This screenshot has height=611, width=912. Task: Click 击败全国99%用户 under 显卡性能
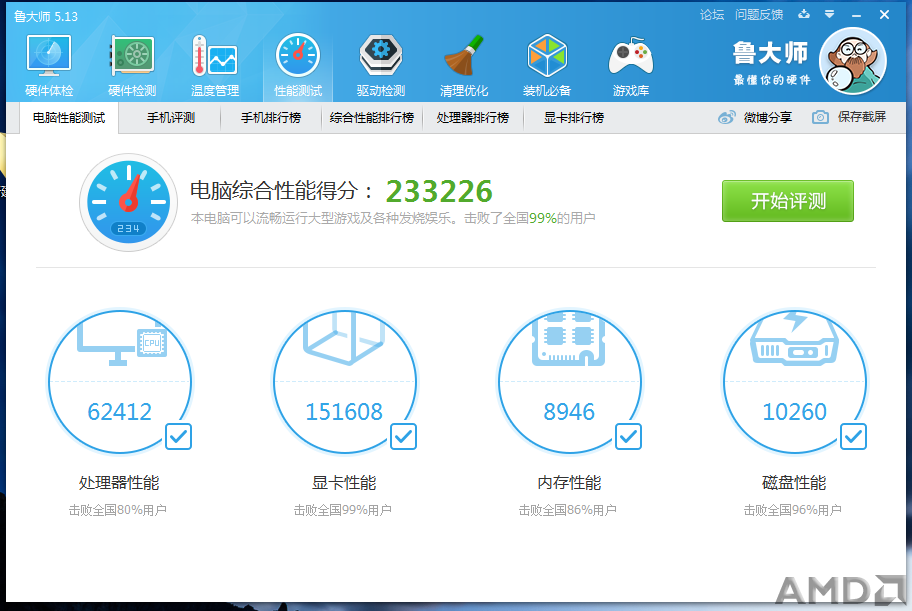pyautogui.click(x=343, y=510)
